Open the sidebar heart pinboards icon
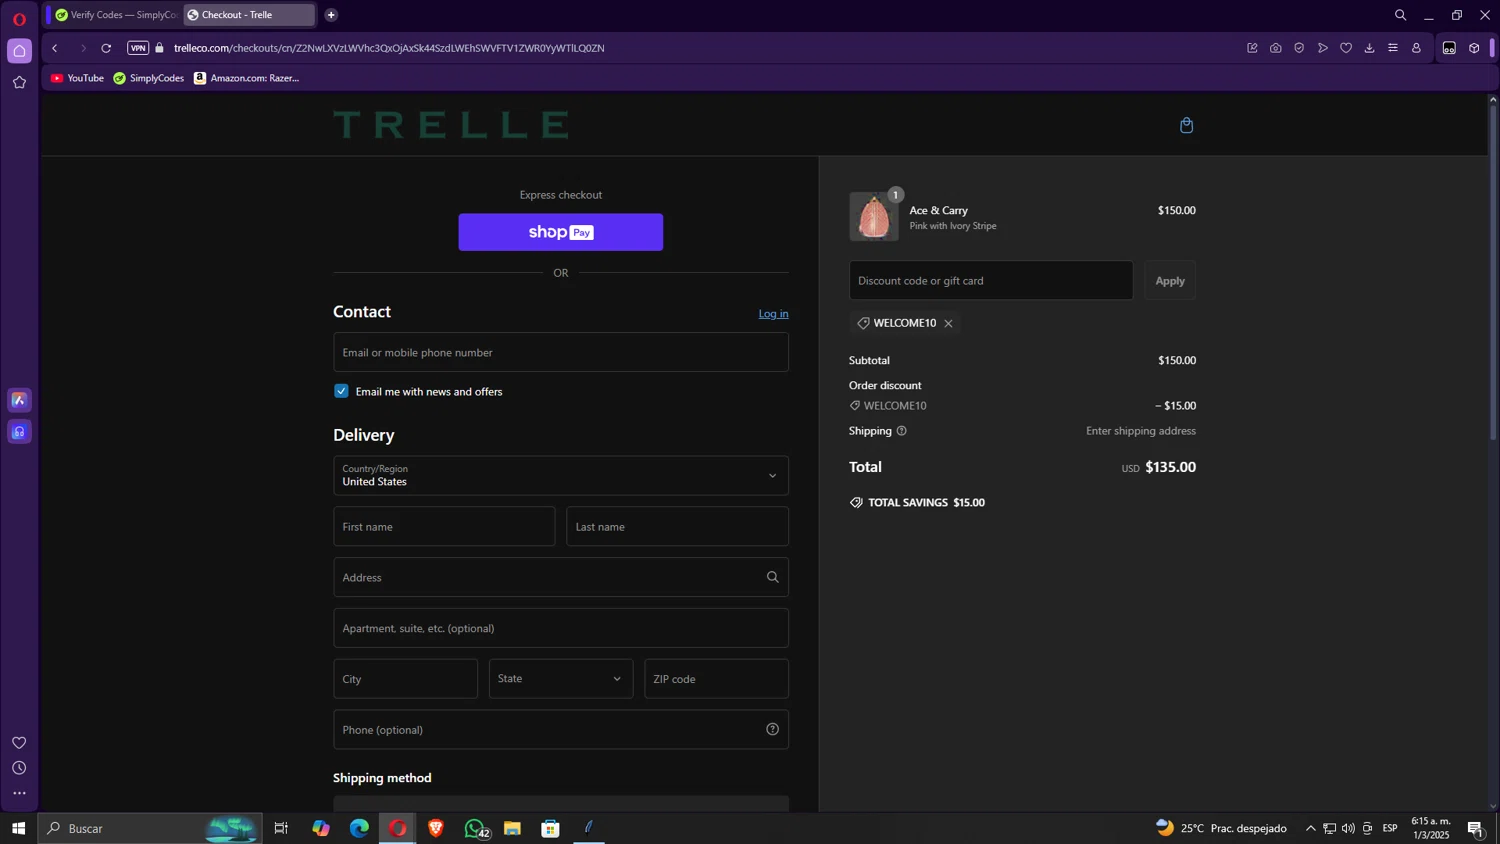1500x844 pixels. click(19, 743)
